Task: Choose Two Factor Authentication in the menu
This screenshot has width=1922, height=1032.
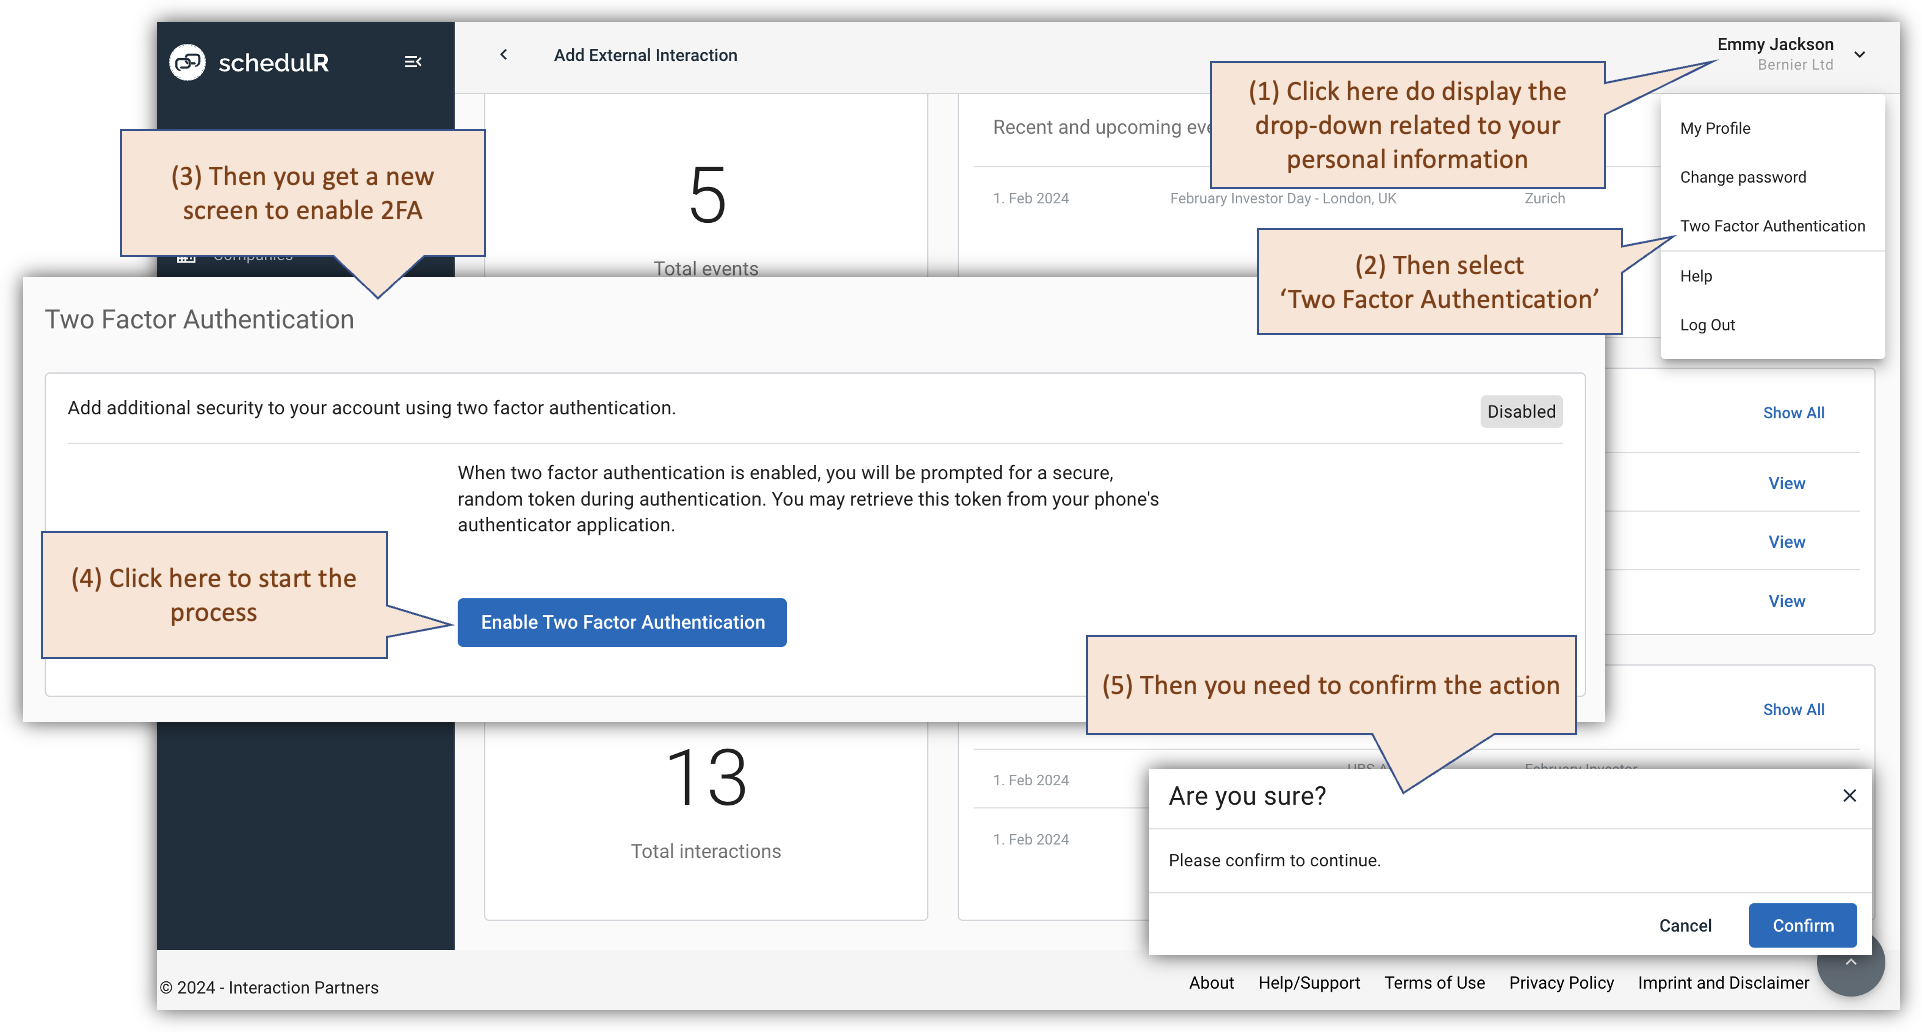Action: click(x=1772, y=226)
